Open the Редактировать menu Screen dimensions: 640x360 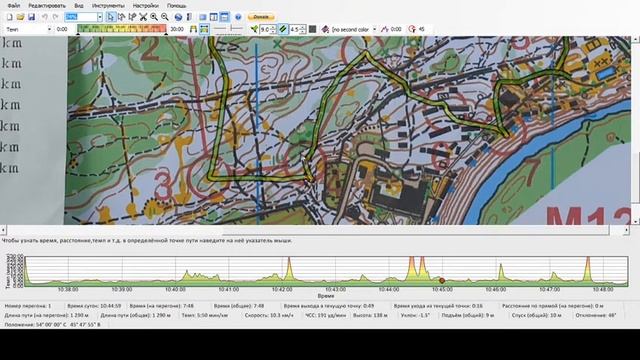[x=47, y=6]
